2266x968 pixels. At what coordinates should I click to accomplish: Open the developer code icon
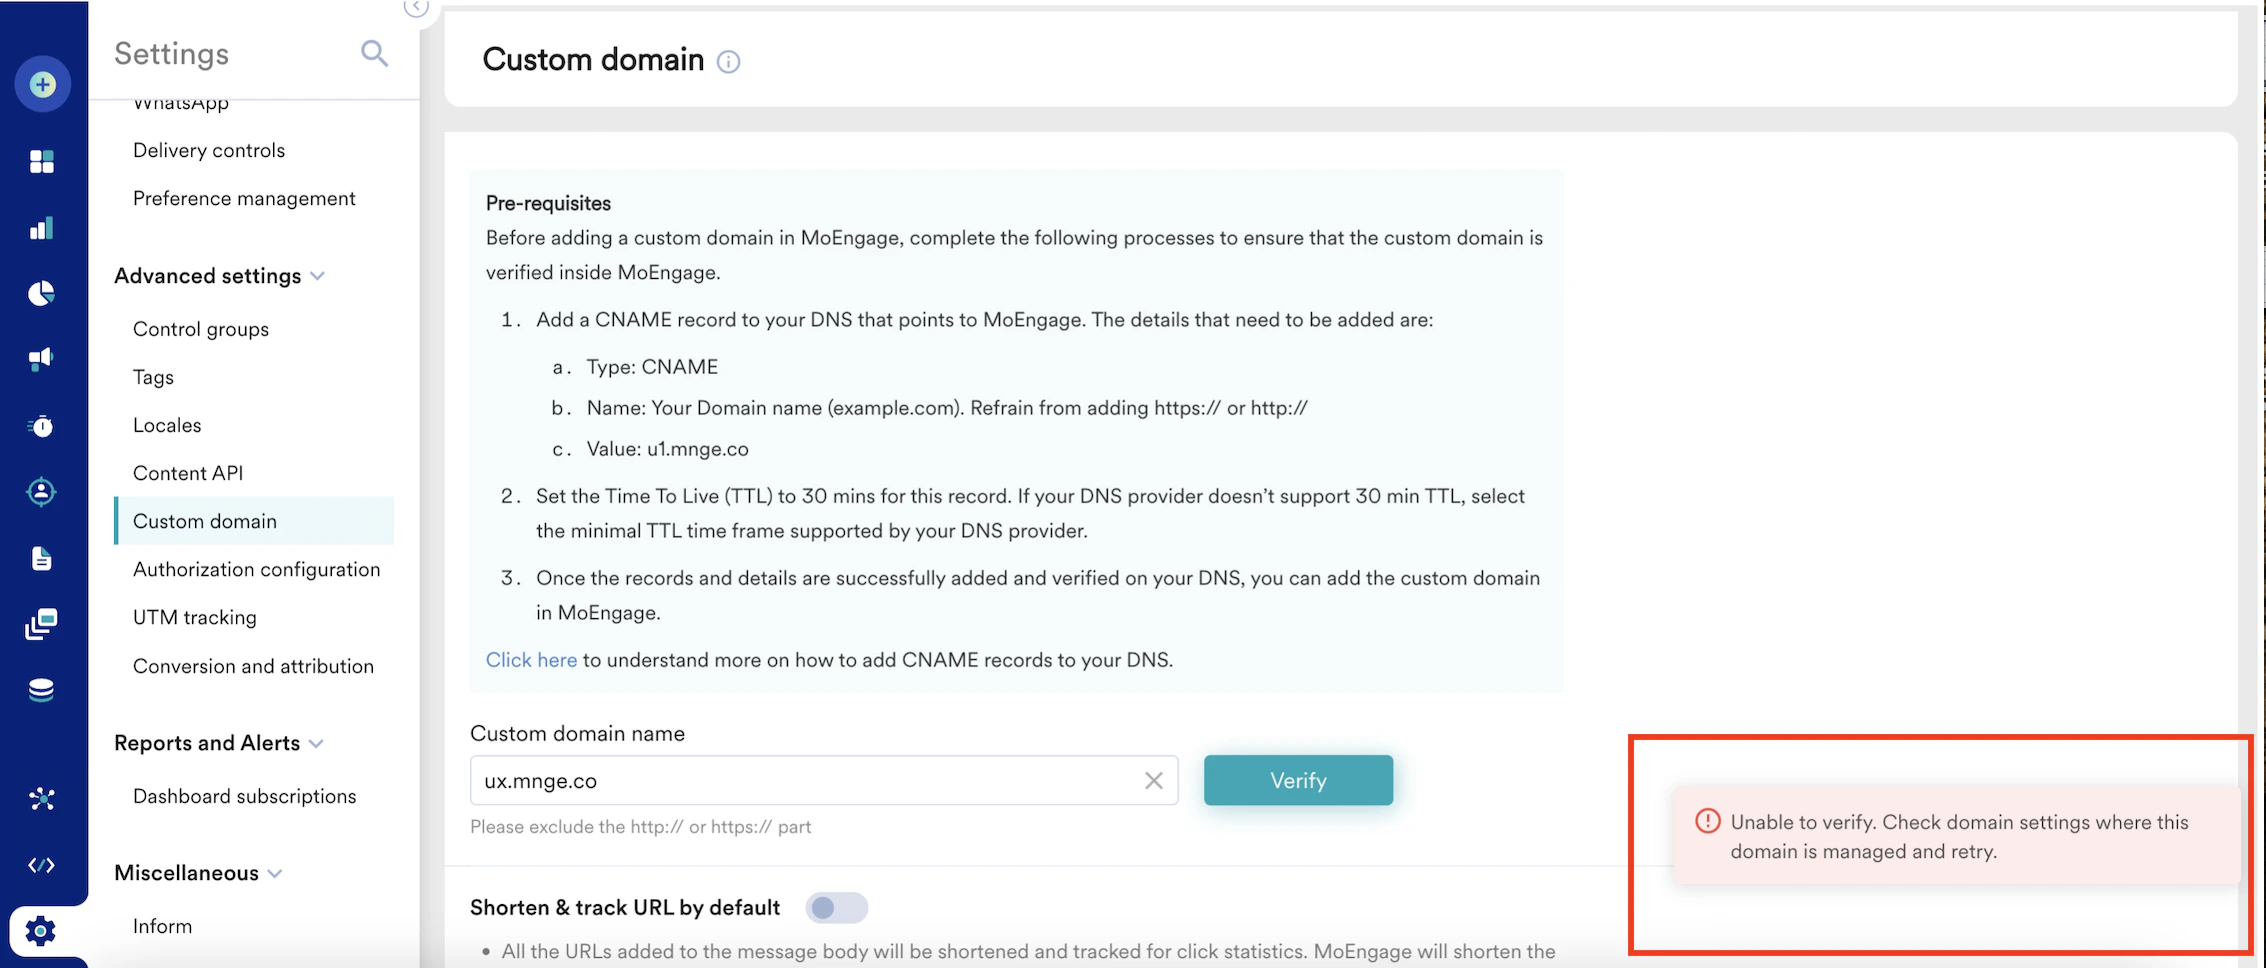point(43,864)
